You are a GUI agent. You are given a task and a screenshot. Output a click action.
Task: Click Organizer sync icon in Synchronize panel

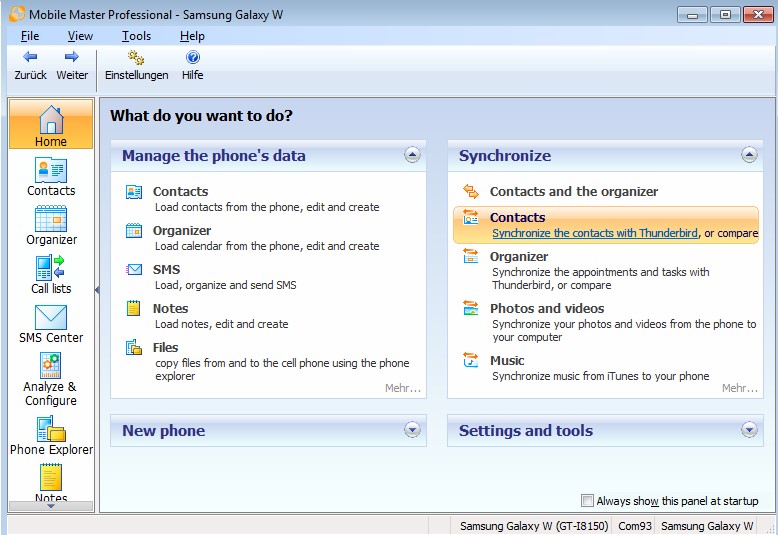click(x=470, y=256)
